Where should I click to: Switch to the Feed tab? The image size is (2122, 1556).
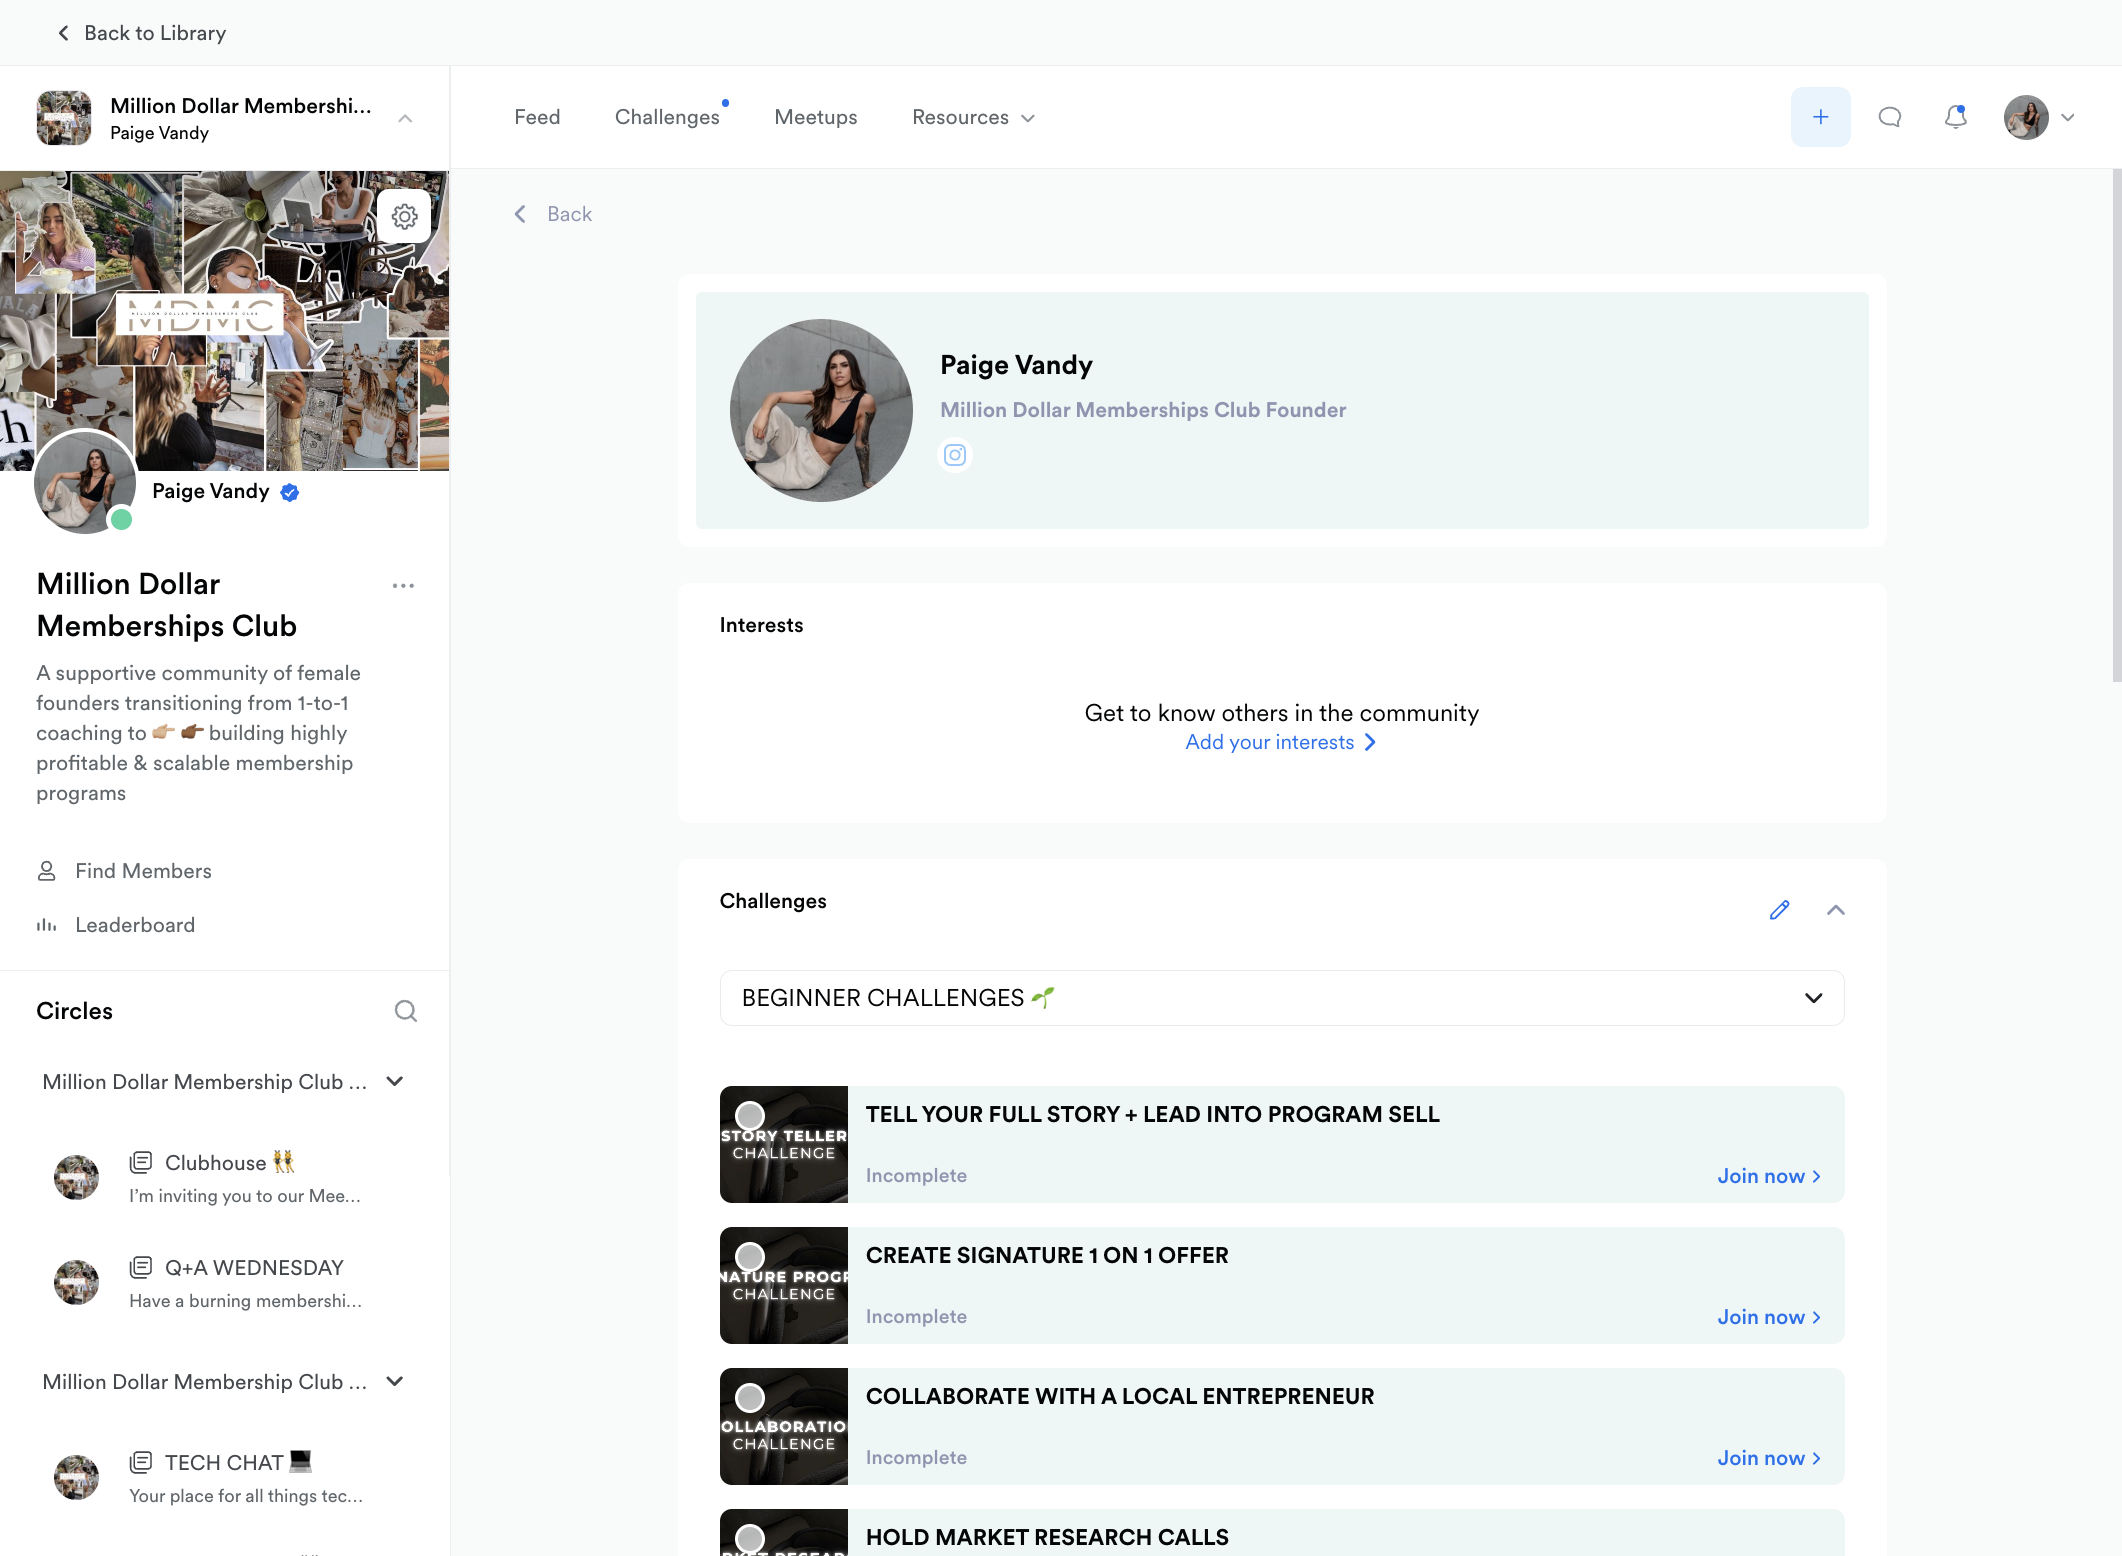pyautogui.click(x=537, y=117)
